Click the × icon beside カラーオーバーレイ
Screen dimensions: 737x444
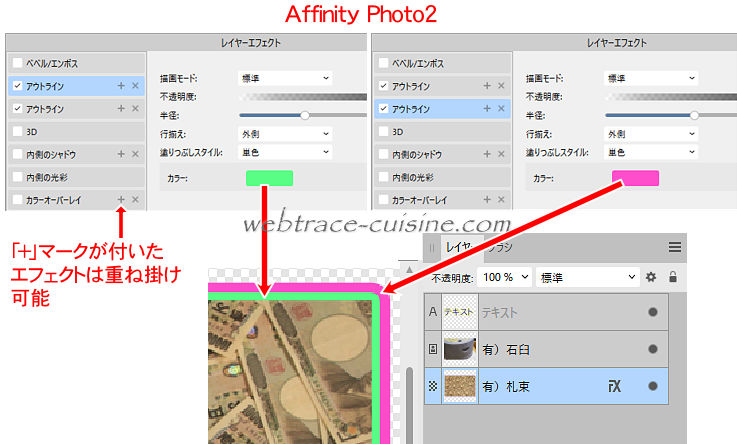(136, 200)
